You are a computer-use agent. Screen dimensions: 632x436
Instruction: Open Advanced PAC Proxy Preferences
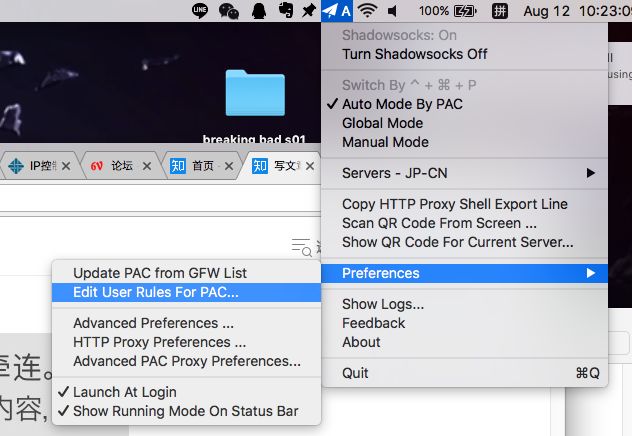(186, 361)
